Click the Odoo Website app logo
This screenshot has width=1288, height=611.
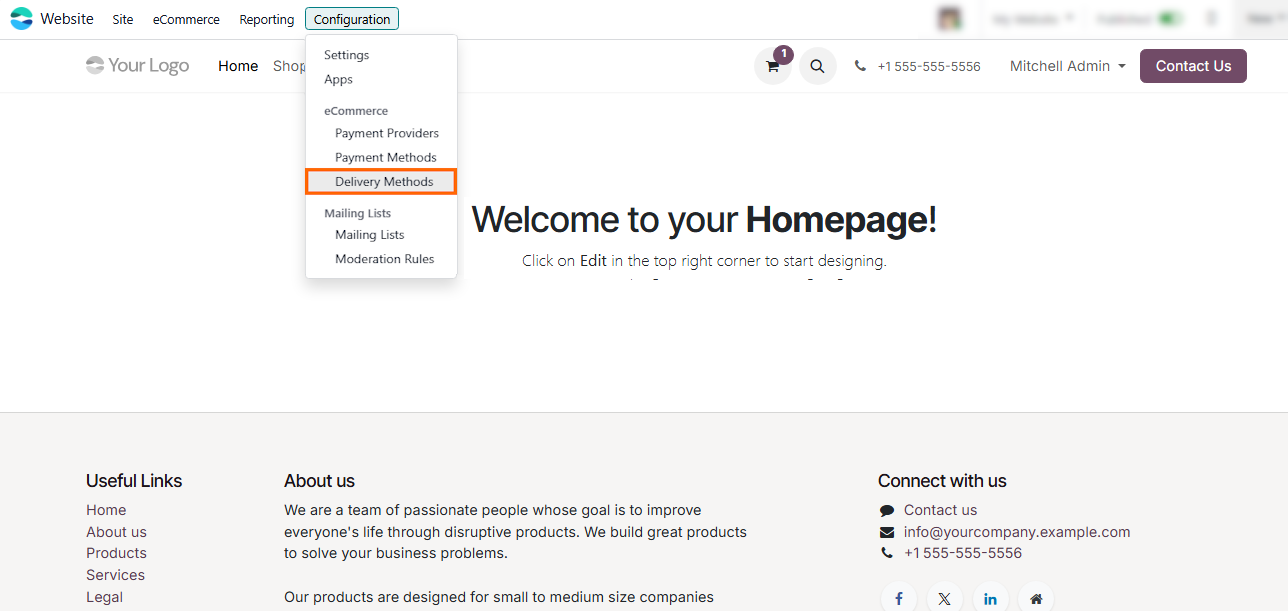(x=21, y=19)
